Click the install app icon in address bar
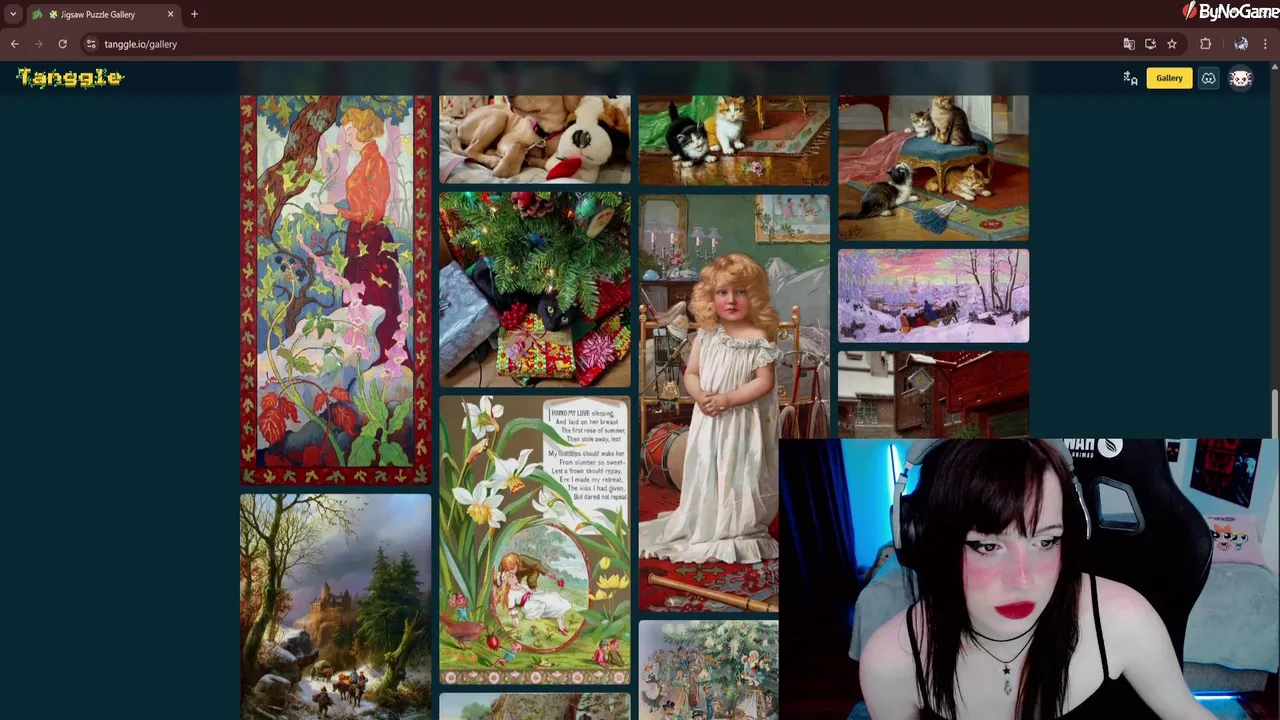The width and height of the screenshot is (1280, 720). [x=1150, y=44]
